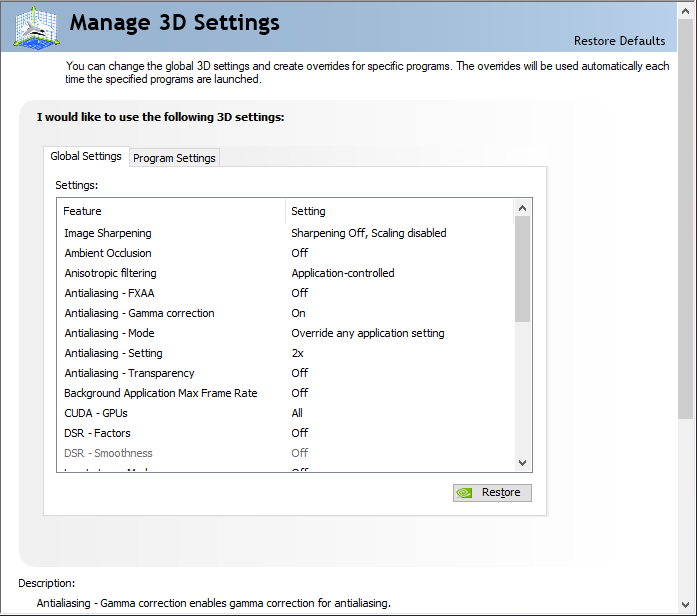Open the 'Override any application setting' value
The width and height of the screenshot is (697, 616).
coord(368,333)
